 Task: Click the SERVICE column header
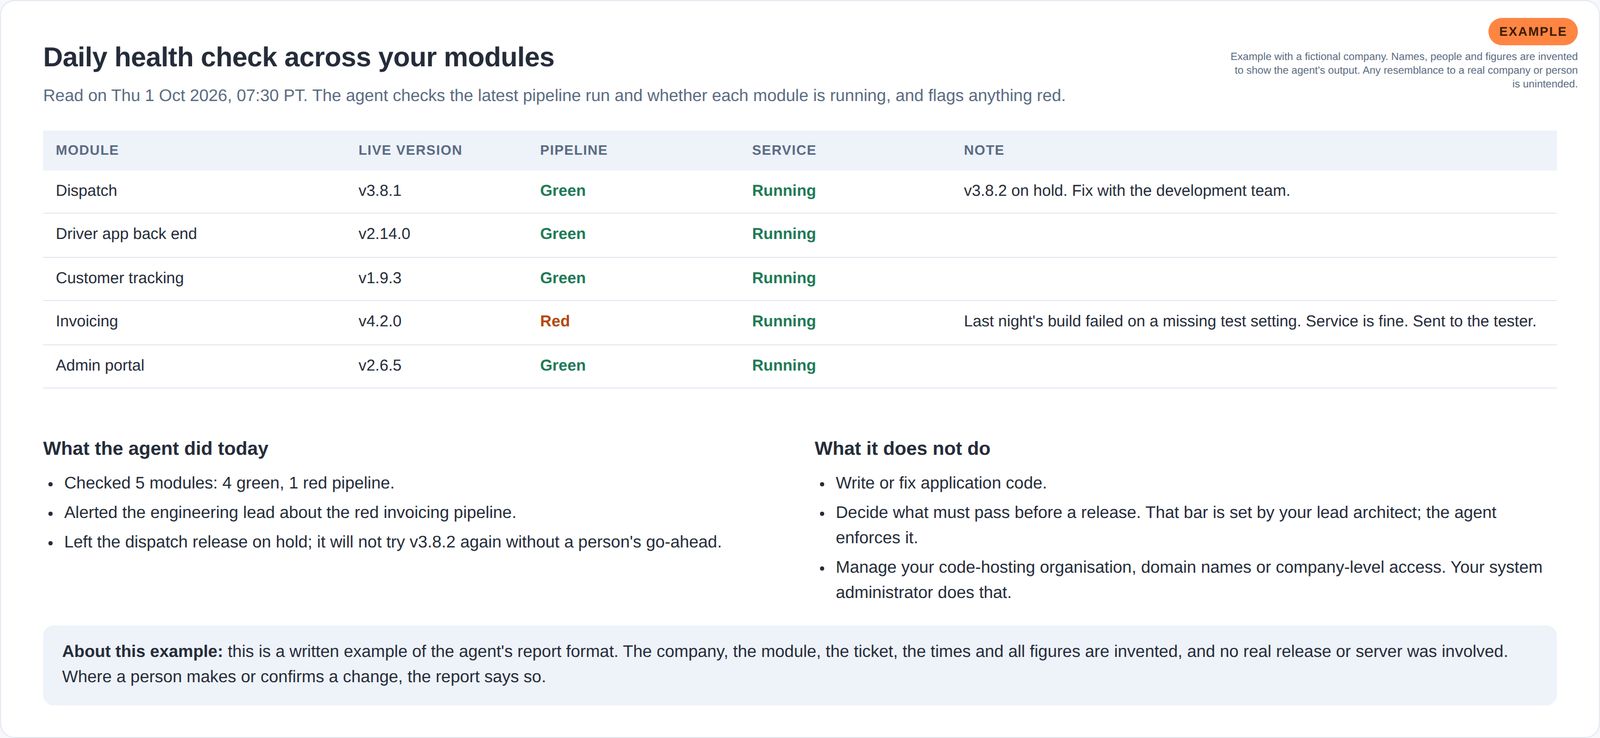tap(784, 150)
